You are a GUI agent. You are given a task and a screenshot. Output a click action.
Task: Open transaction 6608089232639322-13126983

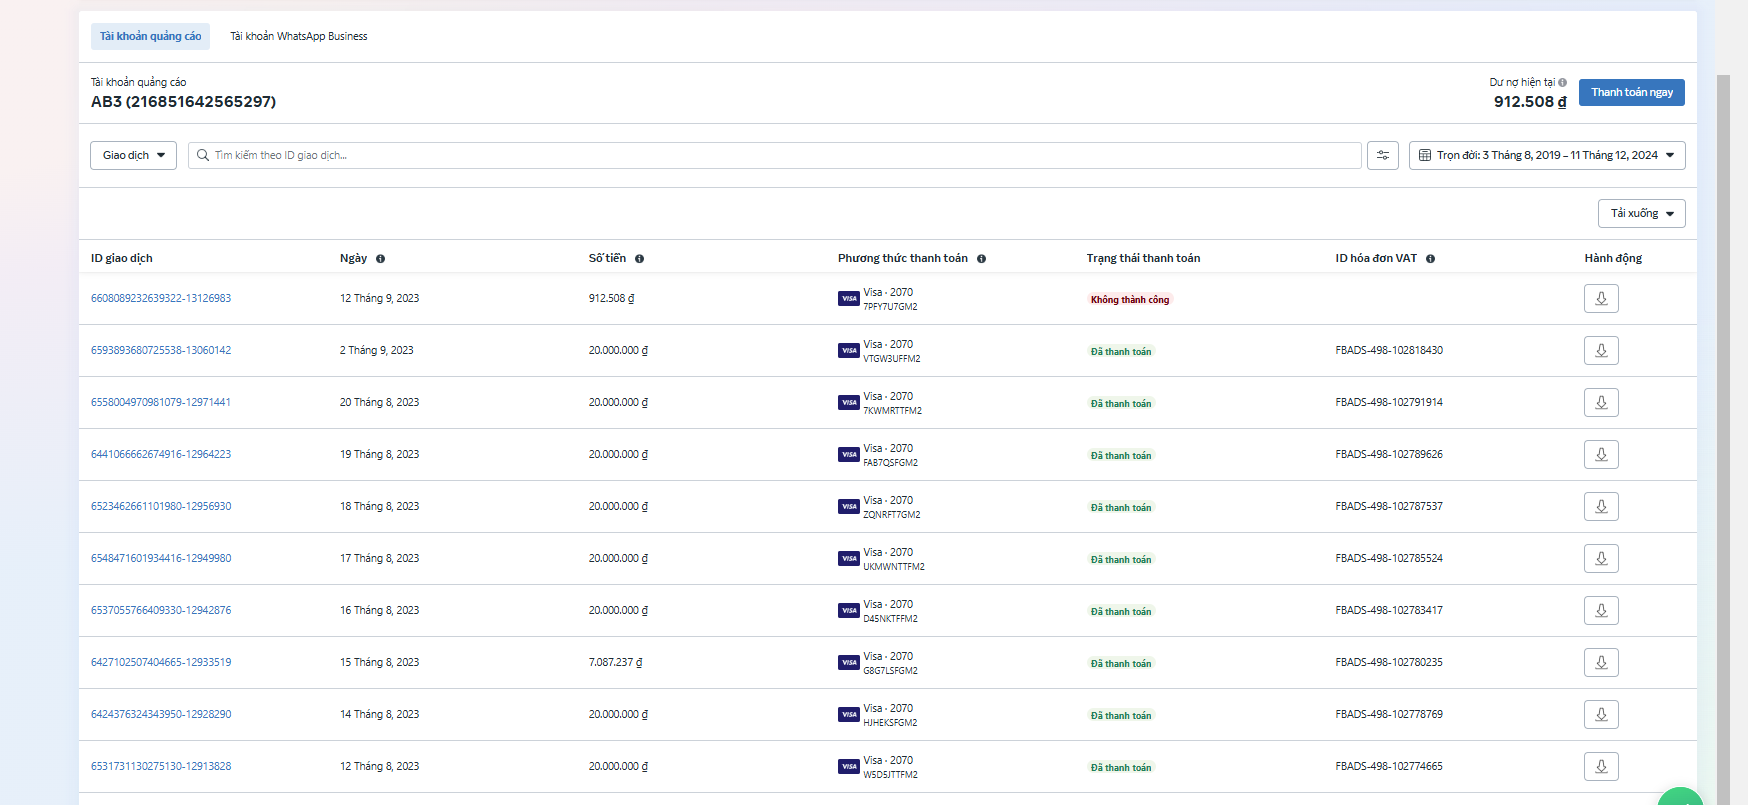pyautogui.click(x=161, y=299)
